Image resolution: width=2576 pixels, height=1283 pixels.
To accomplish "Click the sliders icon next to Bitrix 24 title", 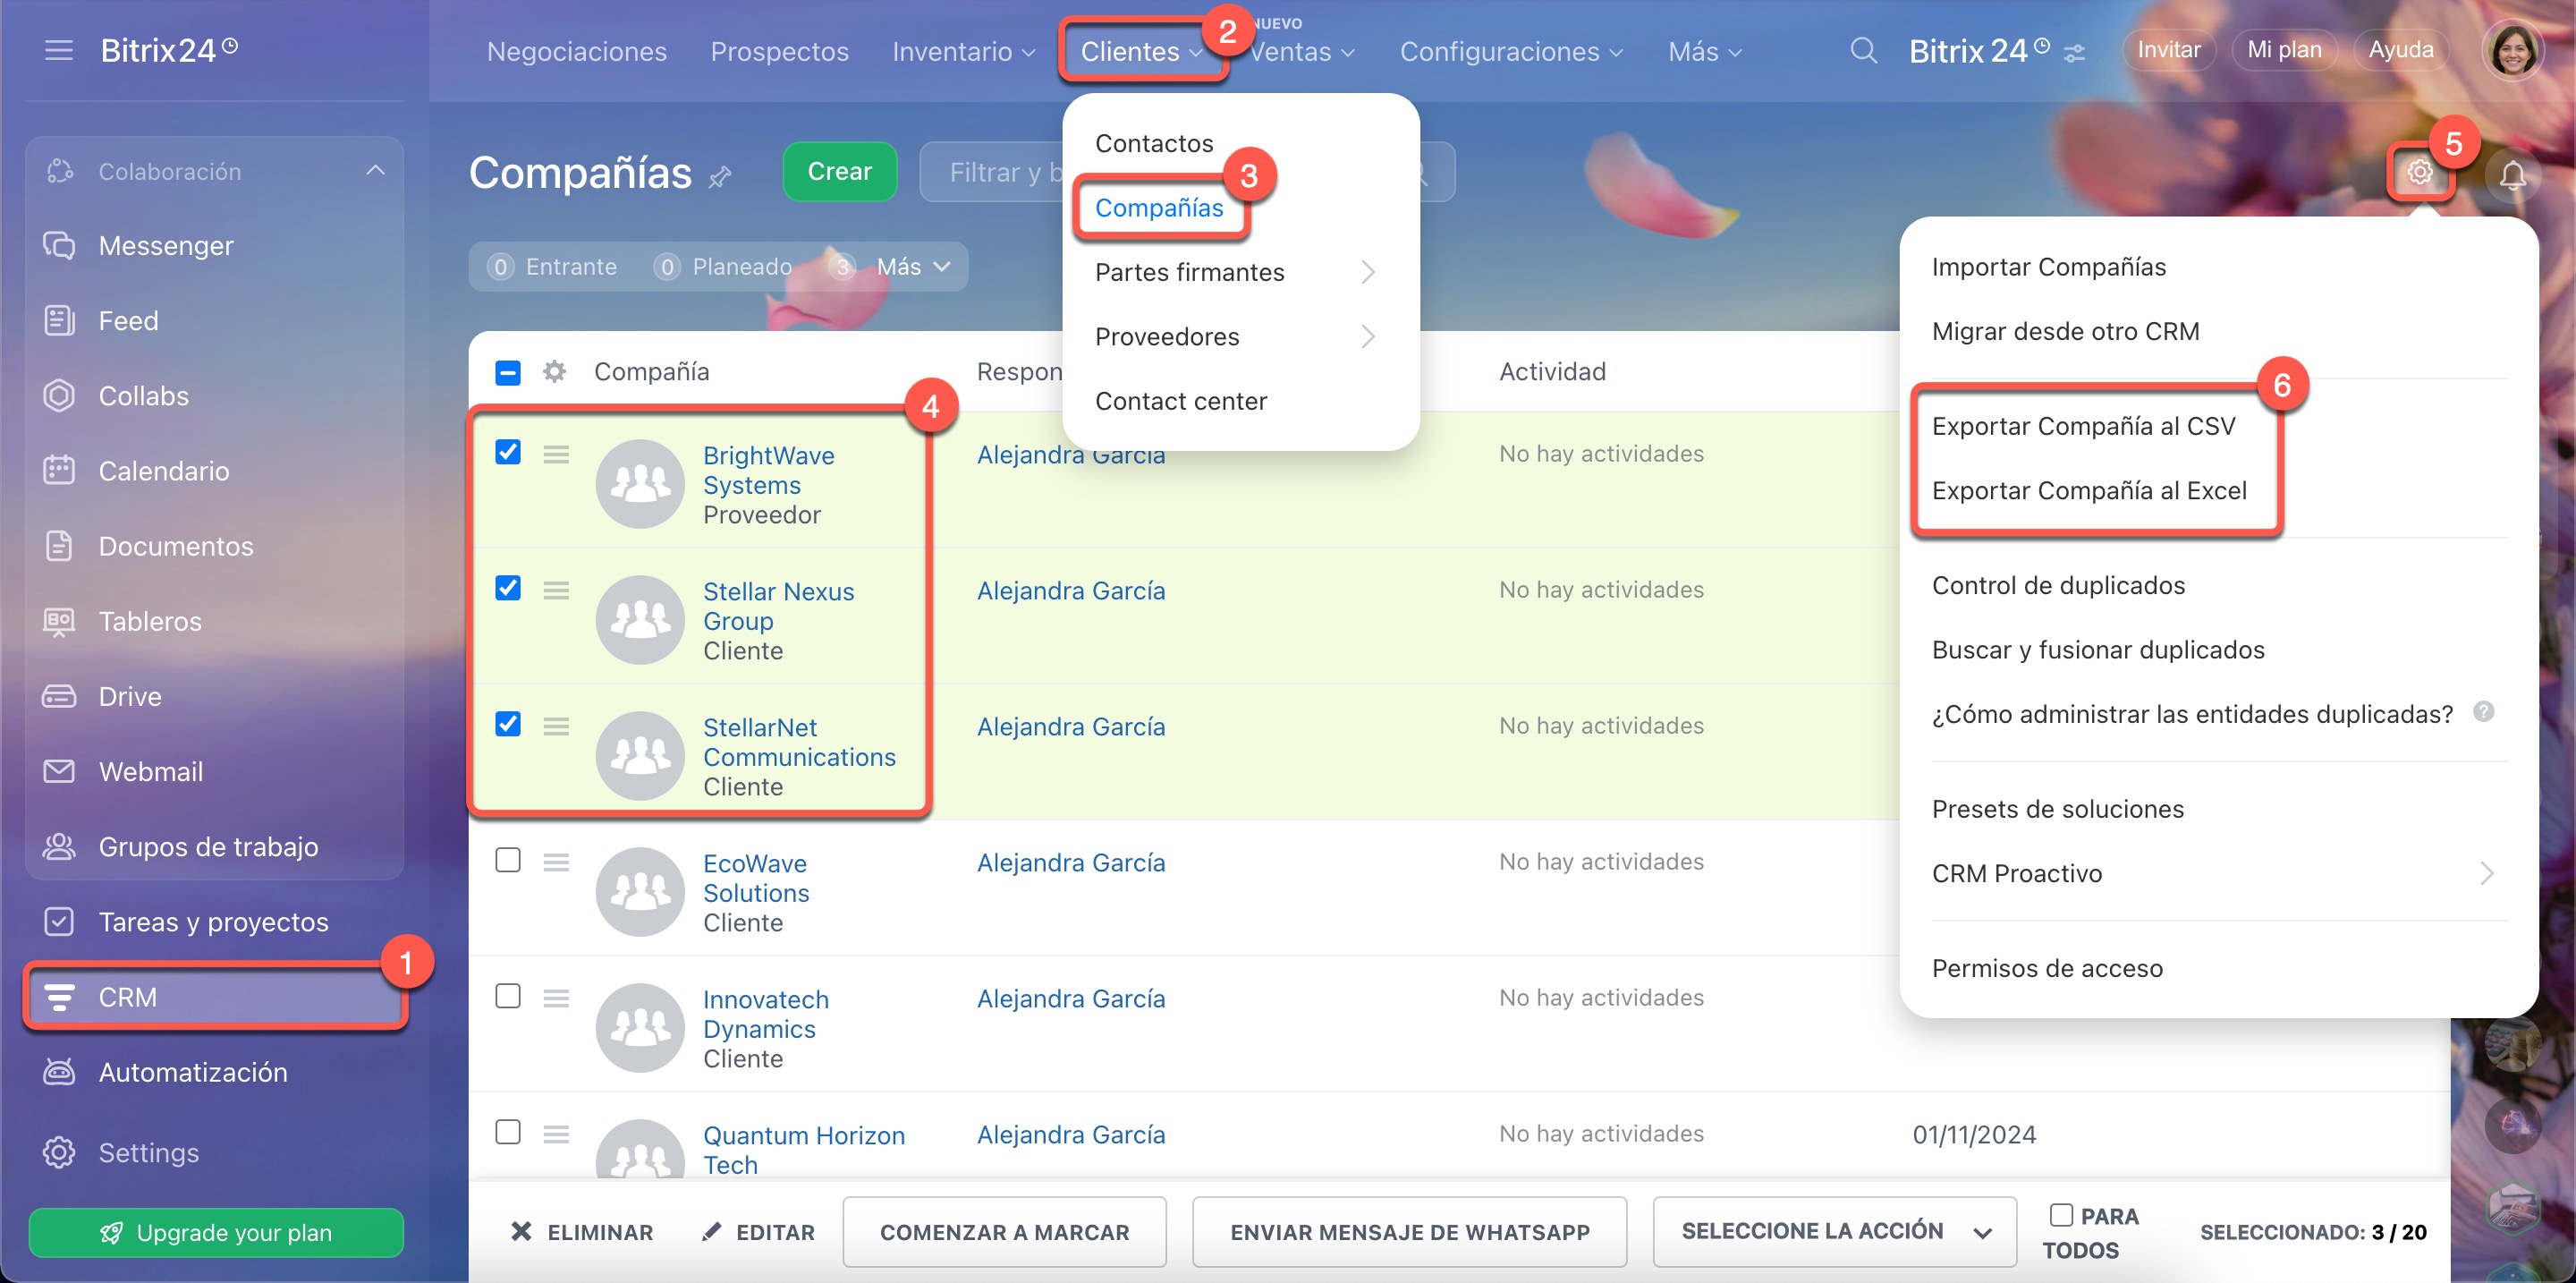I will (x=2075, y=53).
